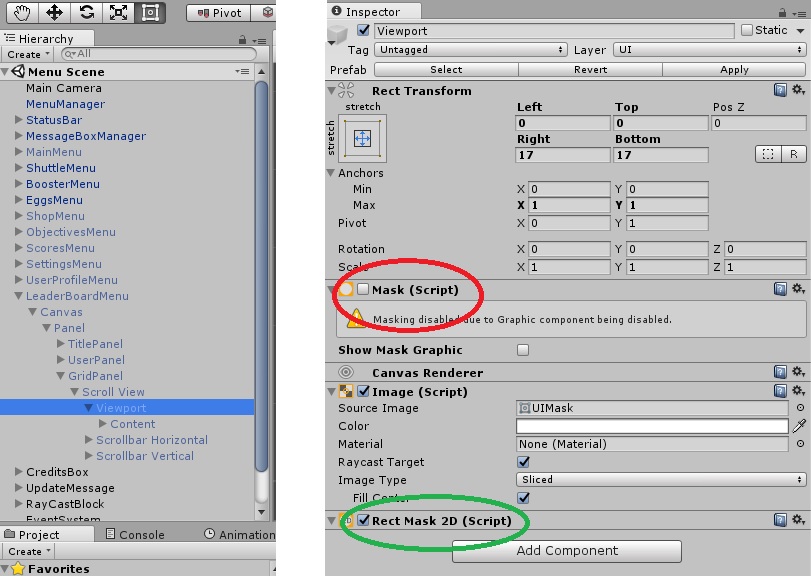Open Image script help reference

(x=780, y=390)
